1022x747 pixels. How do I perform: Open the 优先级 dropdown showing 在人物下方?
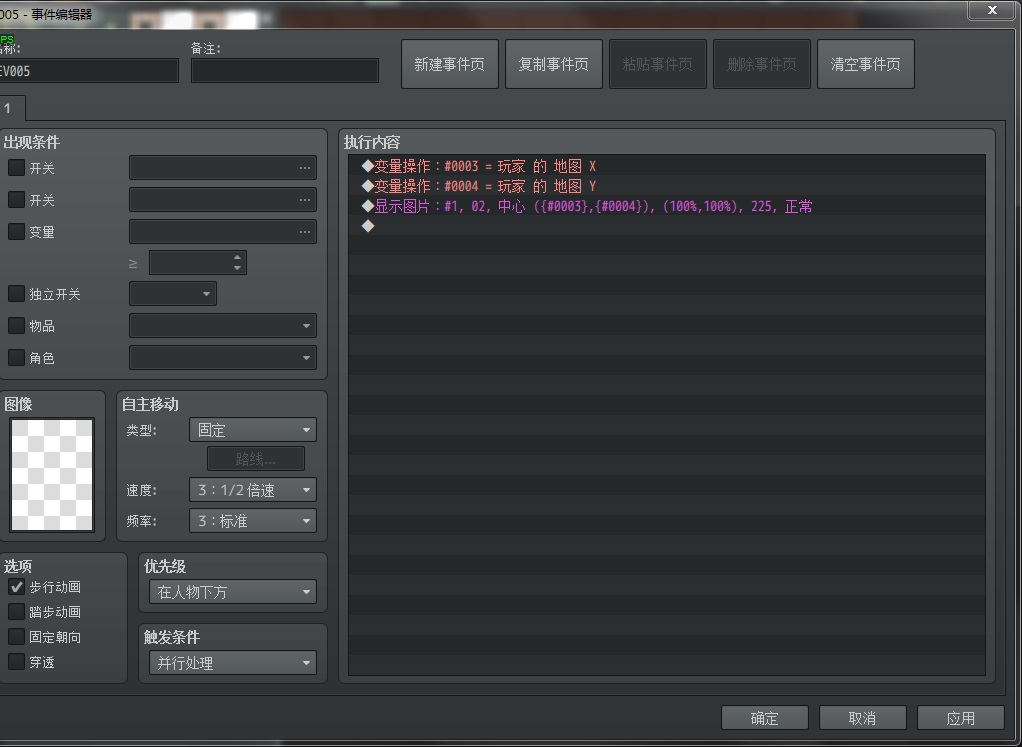(233, 592)
